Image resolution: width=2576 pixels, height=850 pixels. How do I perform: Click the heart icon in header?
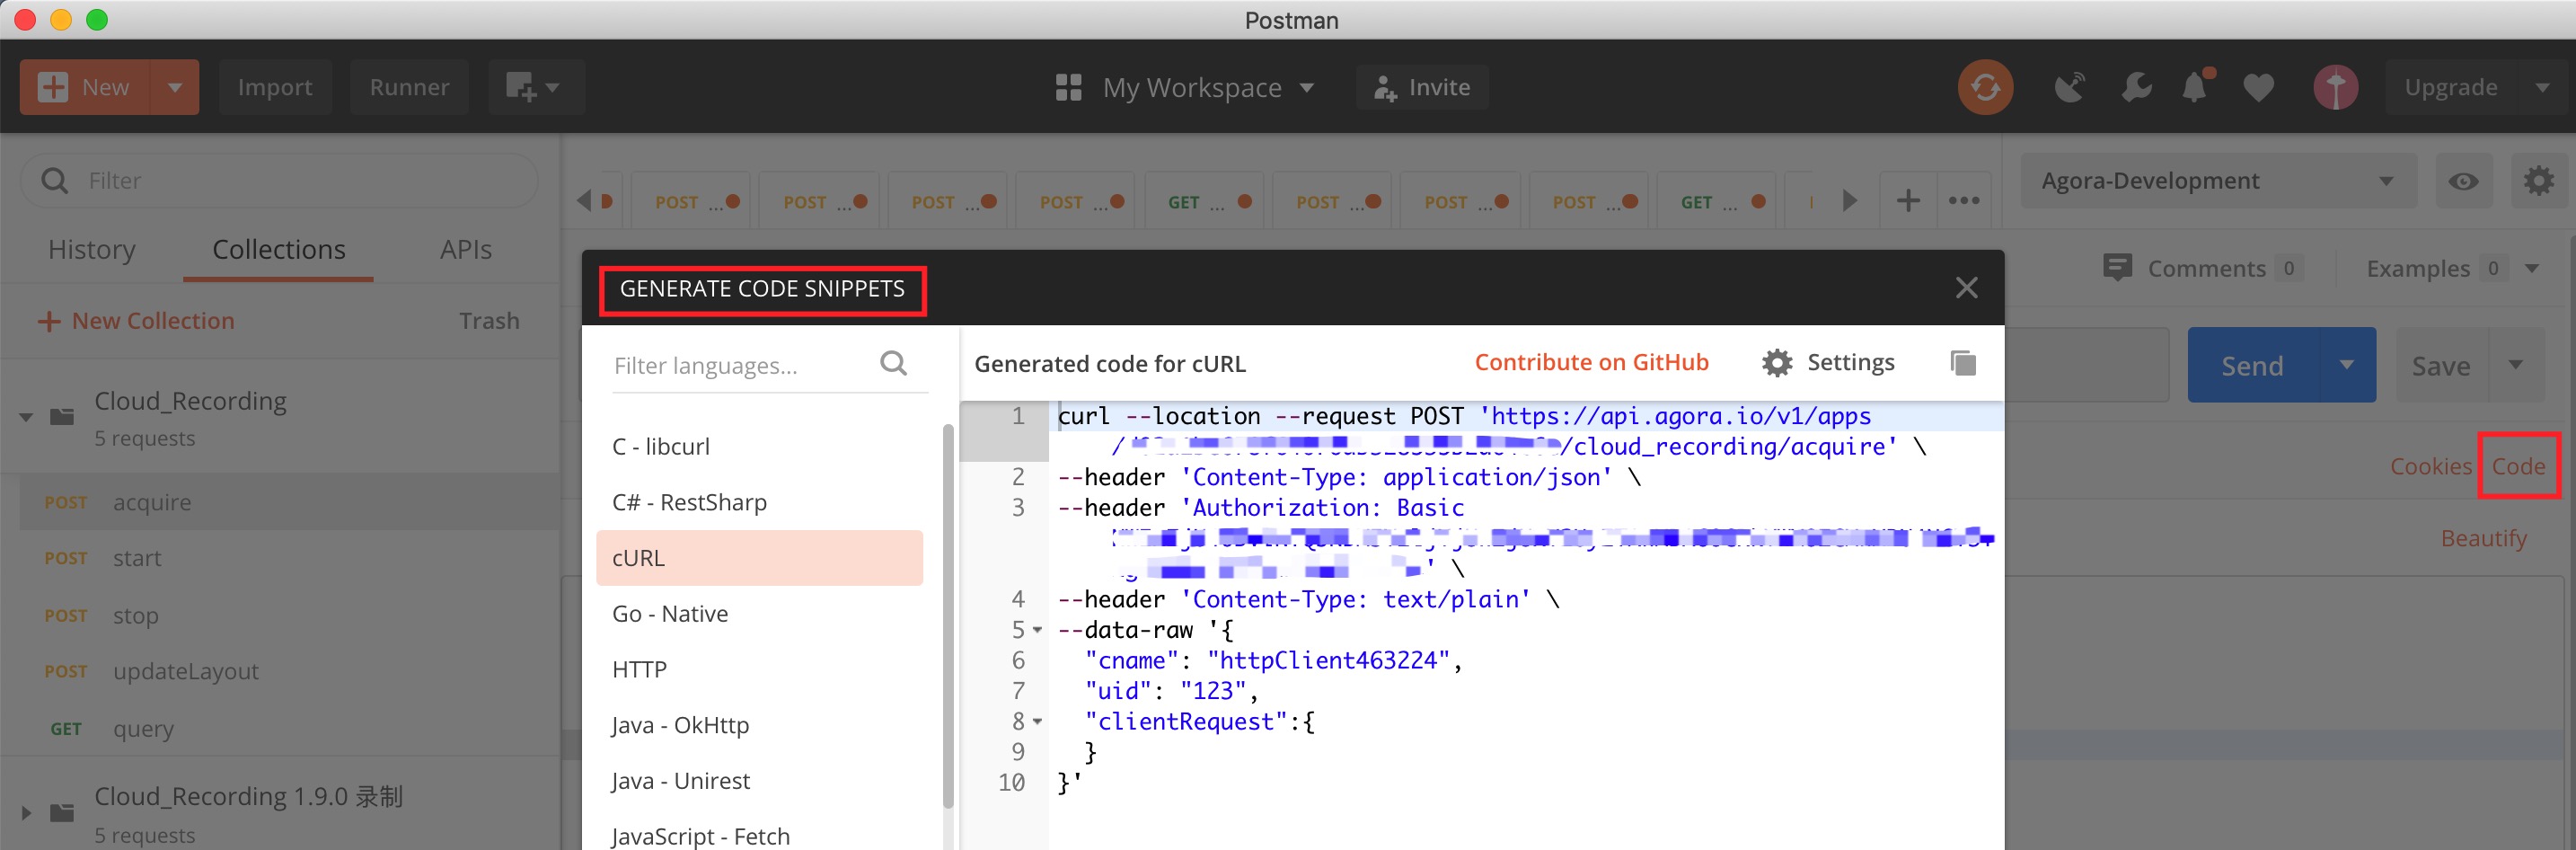click(2257, 88)
